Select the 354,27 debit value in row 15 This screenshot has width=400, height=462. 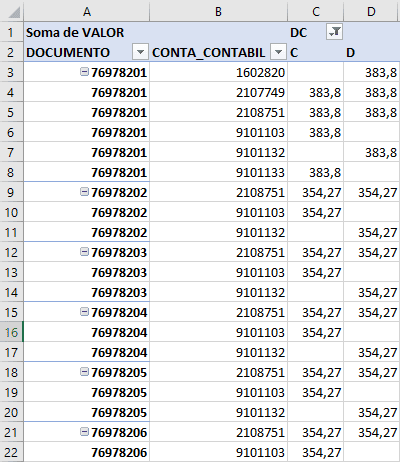click(372, 312)
